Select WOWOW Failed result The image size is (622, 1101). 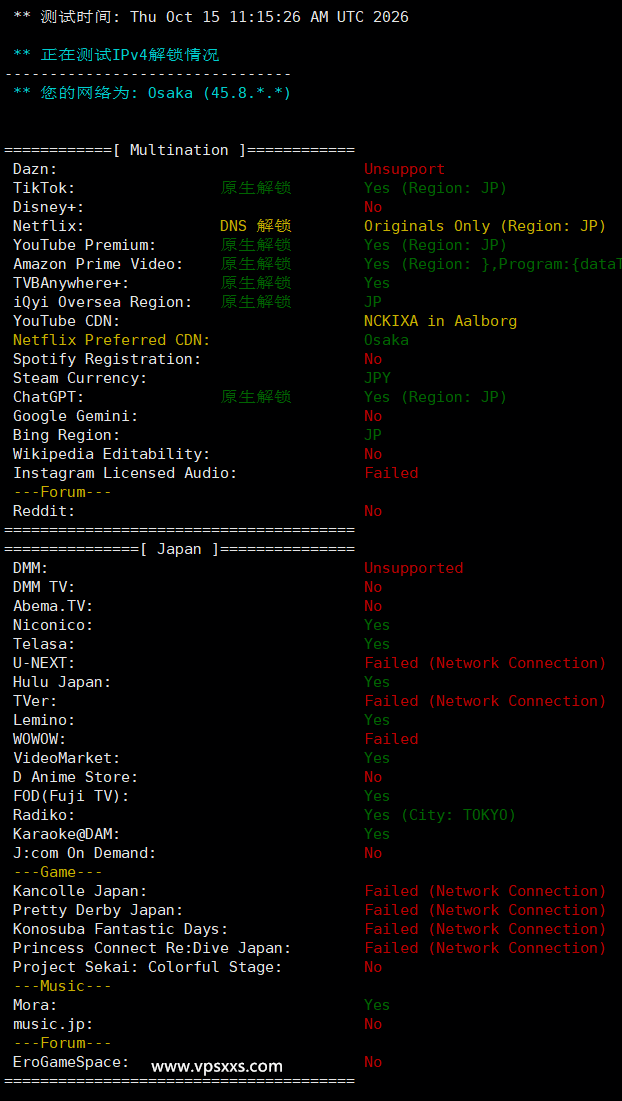[x=391, y=739]
